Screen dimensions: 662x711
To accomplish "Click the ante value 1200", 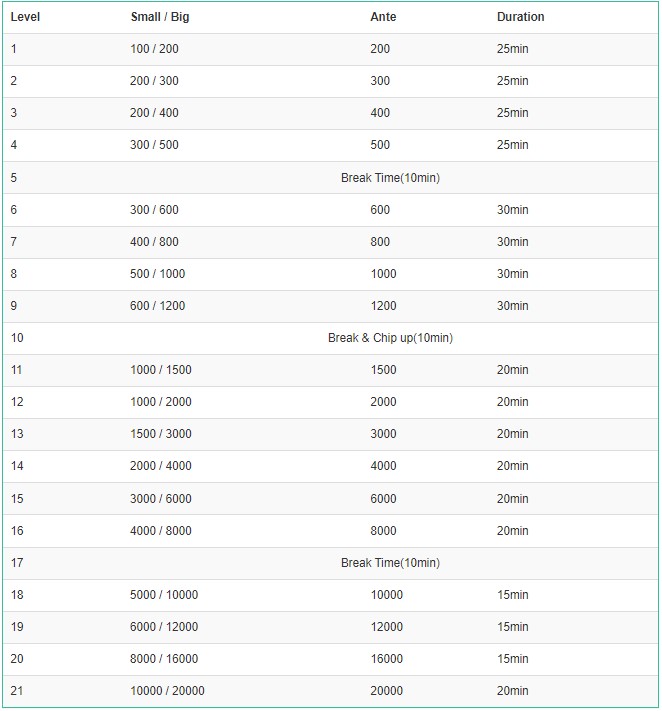I will click(x=383, y=306).
